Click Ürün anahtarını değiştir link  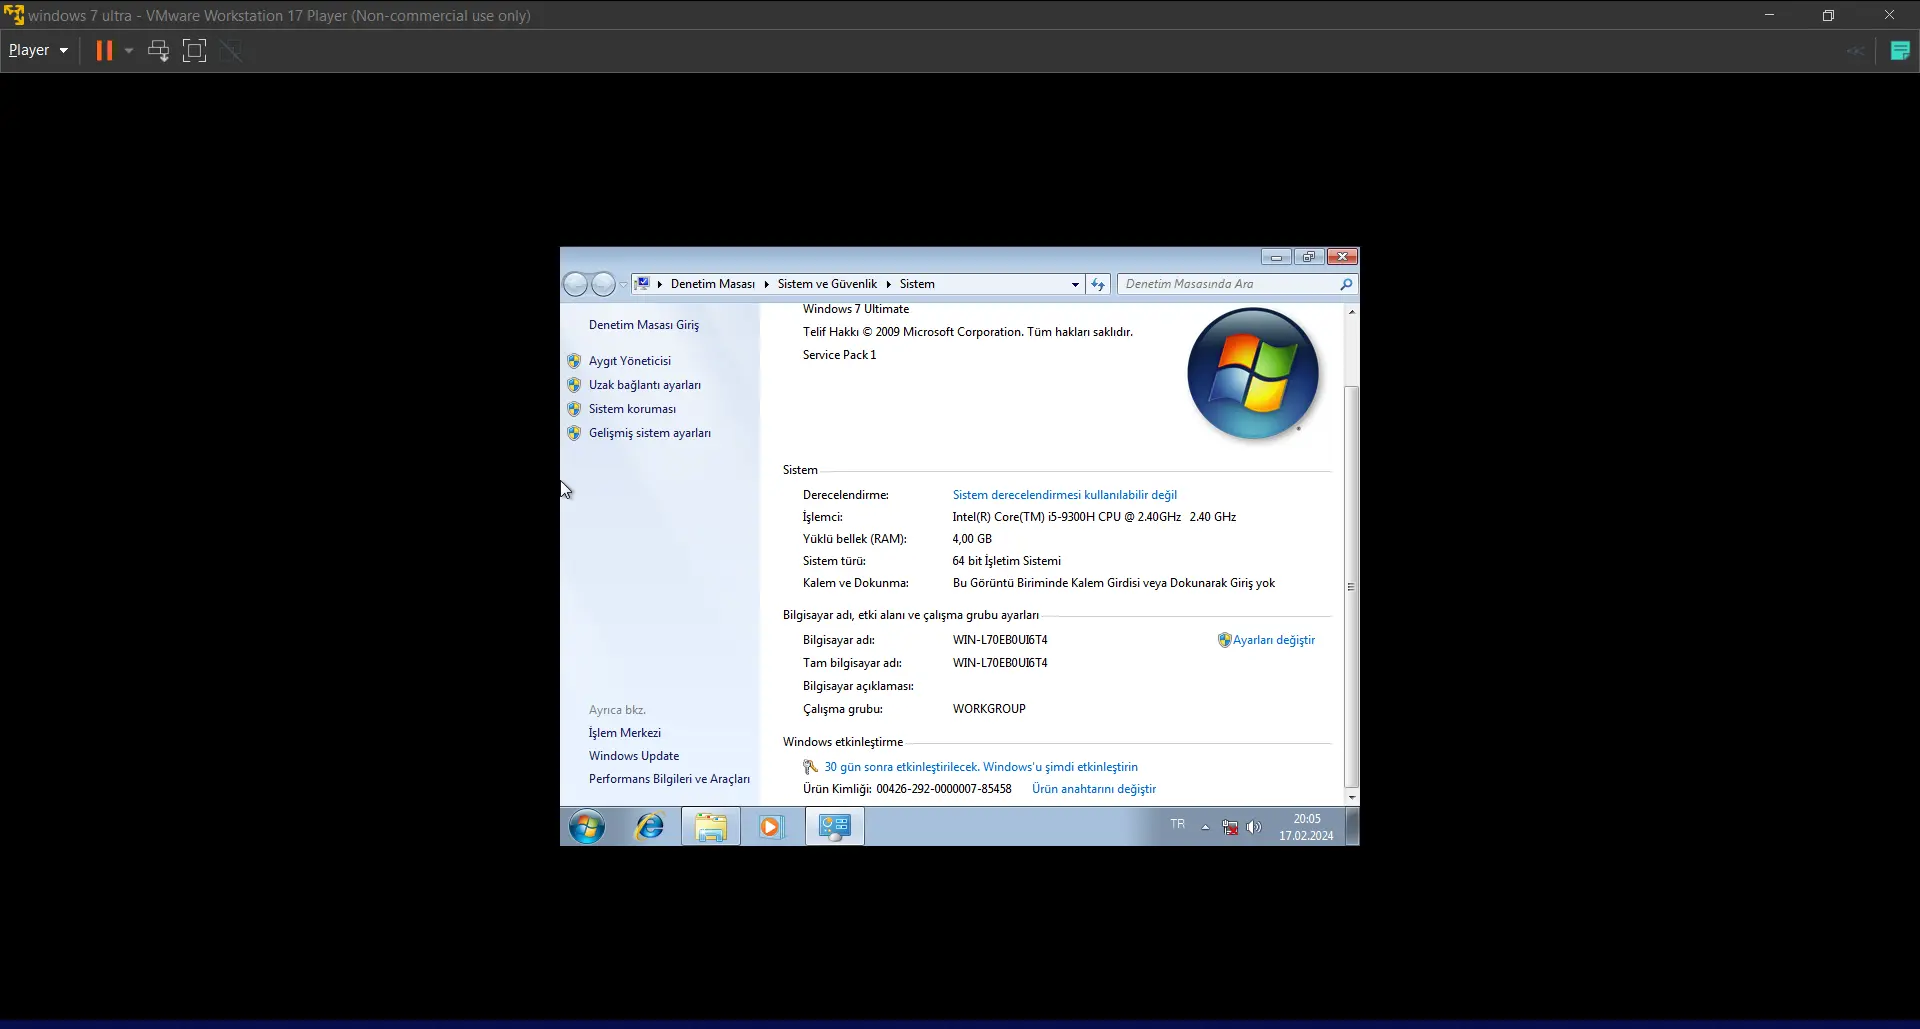point(1094,789)
